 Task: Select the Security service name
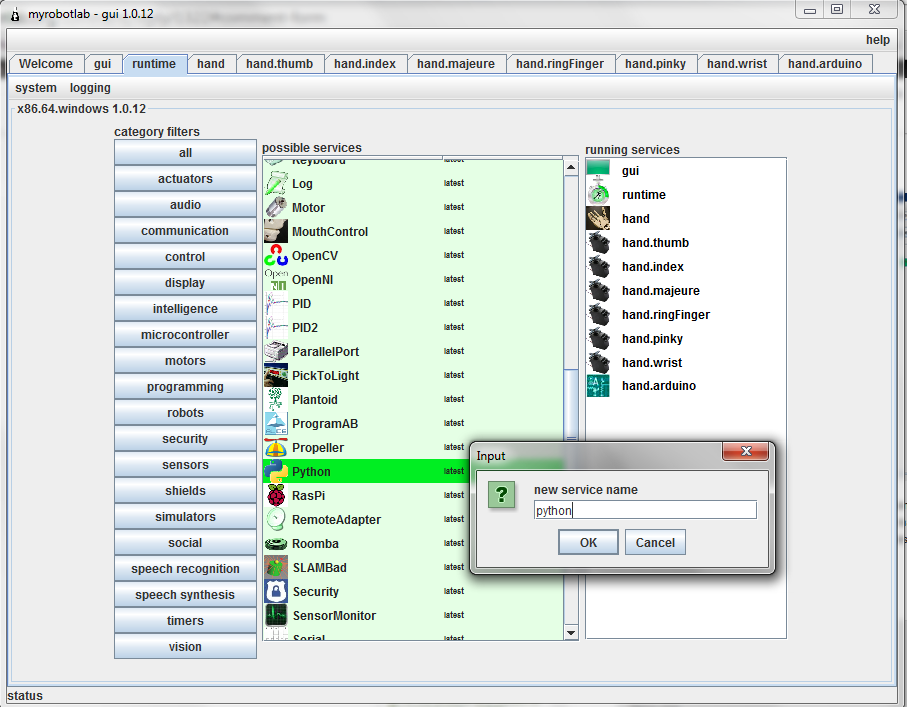(x=315, y=591)
